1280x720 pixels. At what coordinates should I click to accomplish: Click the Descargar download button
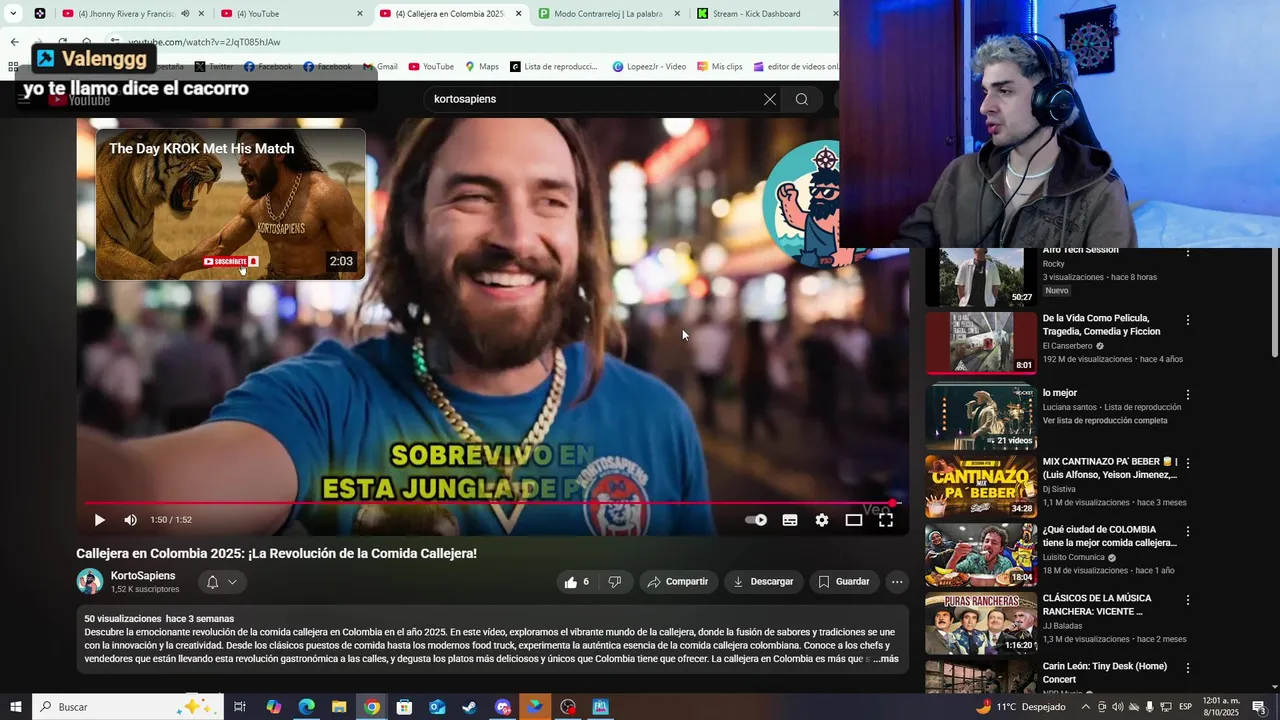(x=763, y=582)
